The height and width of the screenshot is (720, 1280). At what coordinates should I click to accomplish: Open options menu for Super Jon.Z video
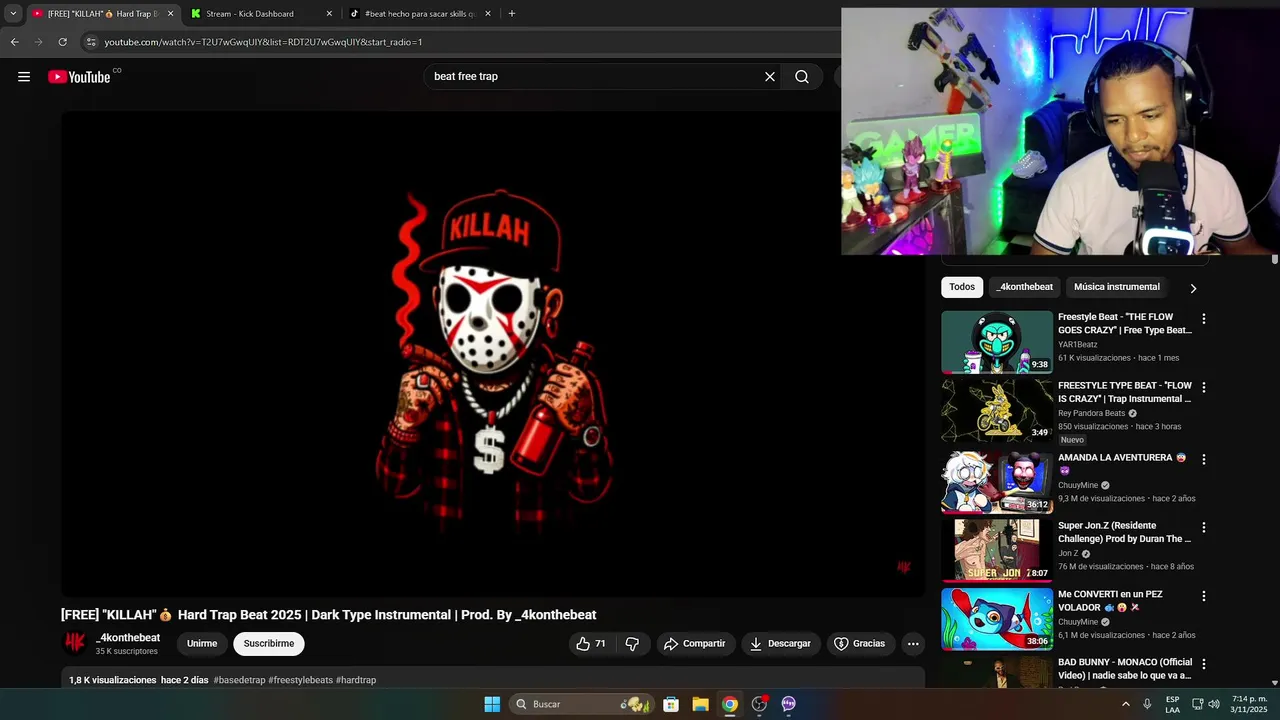[x=1203, y=527]
